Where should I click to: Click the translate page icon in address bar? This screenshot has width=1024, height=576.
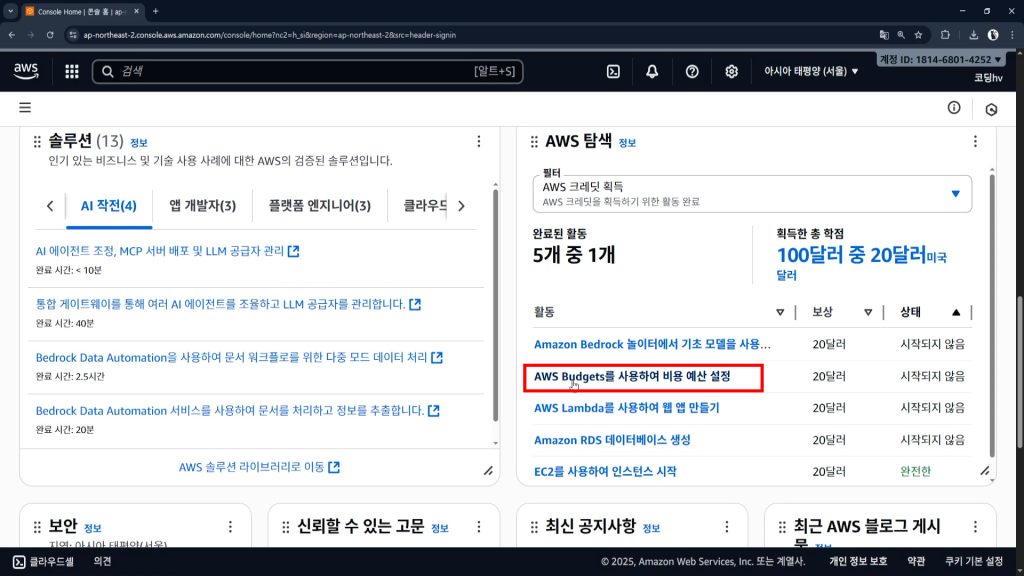point(884,35)
